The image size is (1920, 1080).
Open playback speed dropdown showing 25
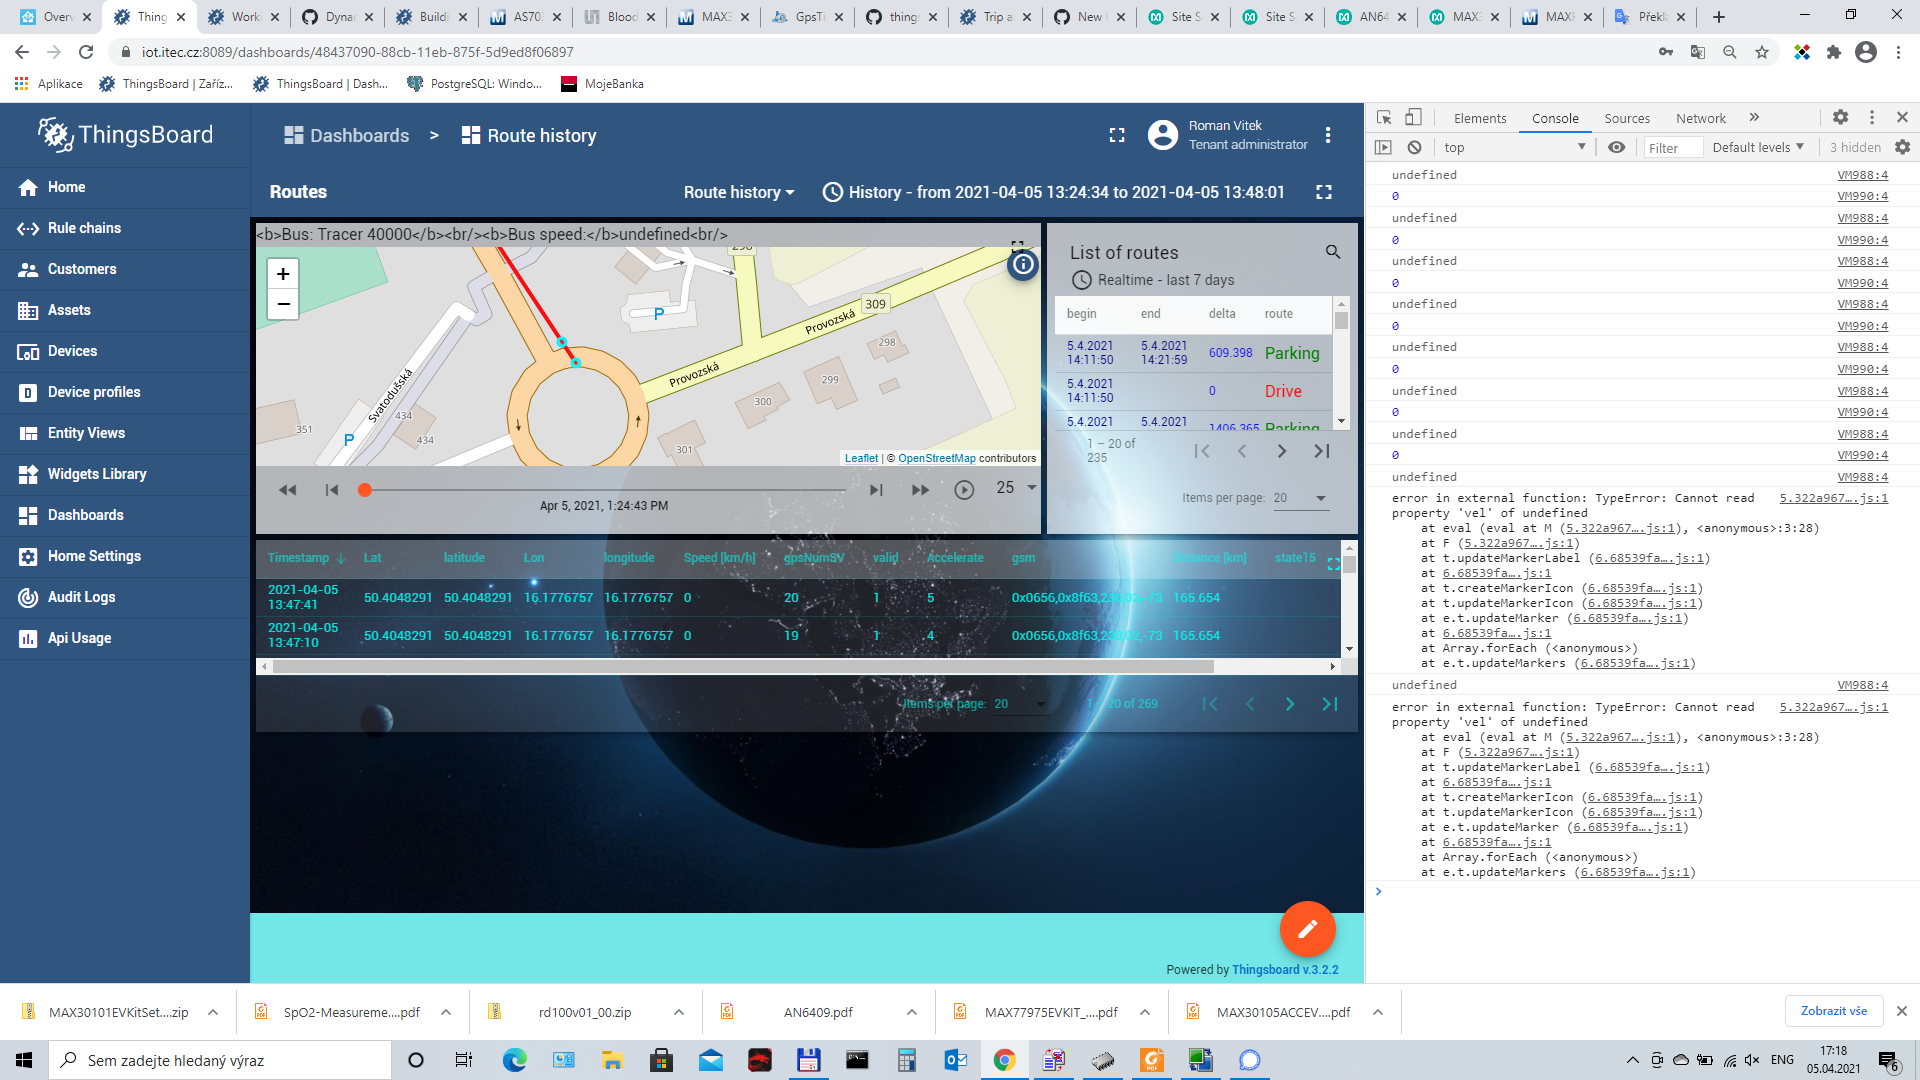pos(1016,488)
